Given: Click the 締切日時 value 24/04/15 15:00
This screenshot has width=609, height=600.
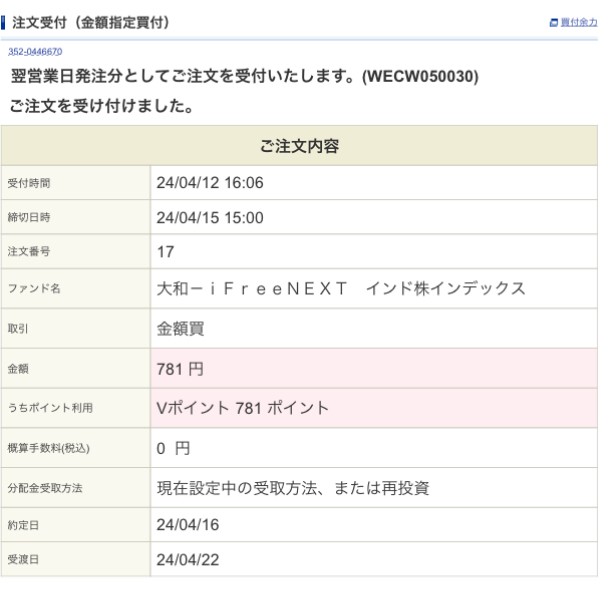Looking at the screenshot, I should [x=210, y=218].
